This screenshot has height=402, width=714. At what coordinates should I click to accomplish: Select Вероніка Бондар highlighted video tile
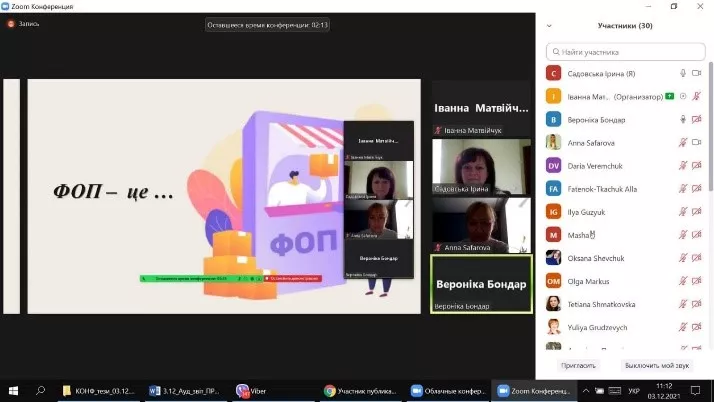tap(480, 283)
